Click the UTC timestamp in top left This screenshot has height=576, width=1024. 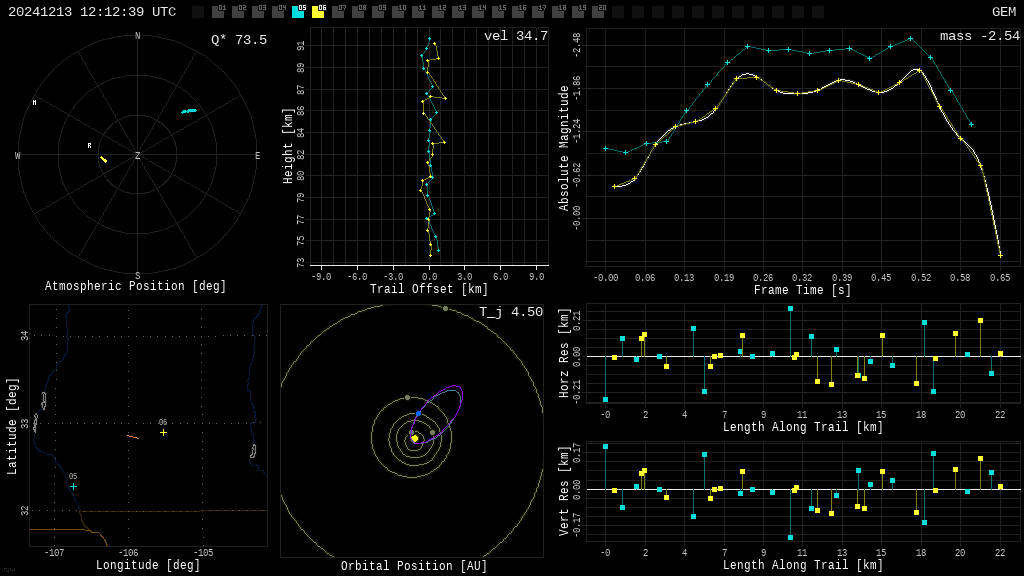coord(92,12)
